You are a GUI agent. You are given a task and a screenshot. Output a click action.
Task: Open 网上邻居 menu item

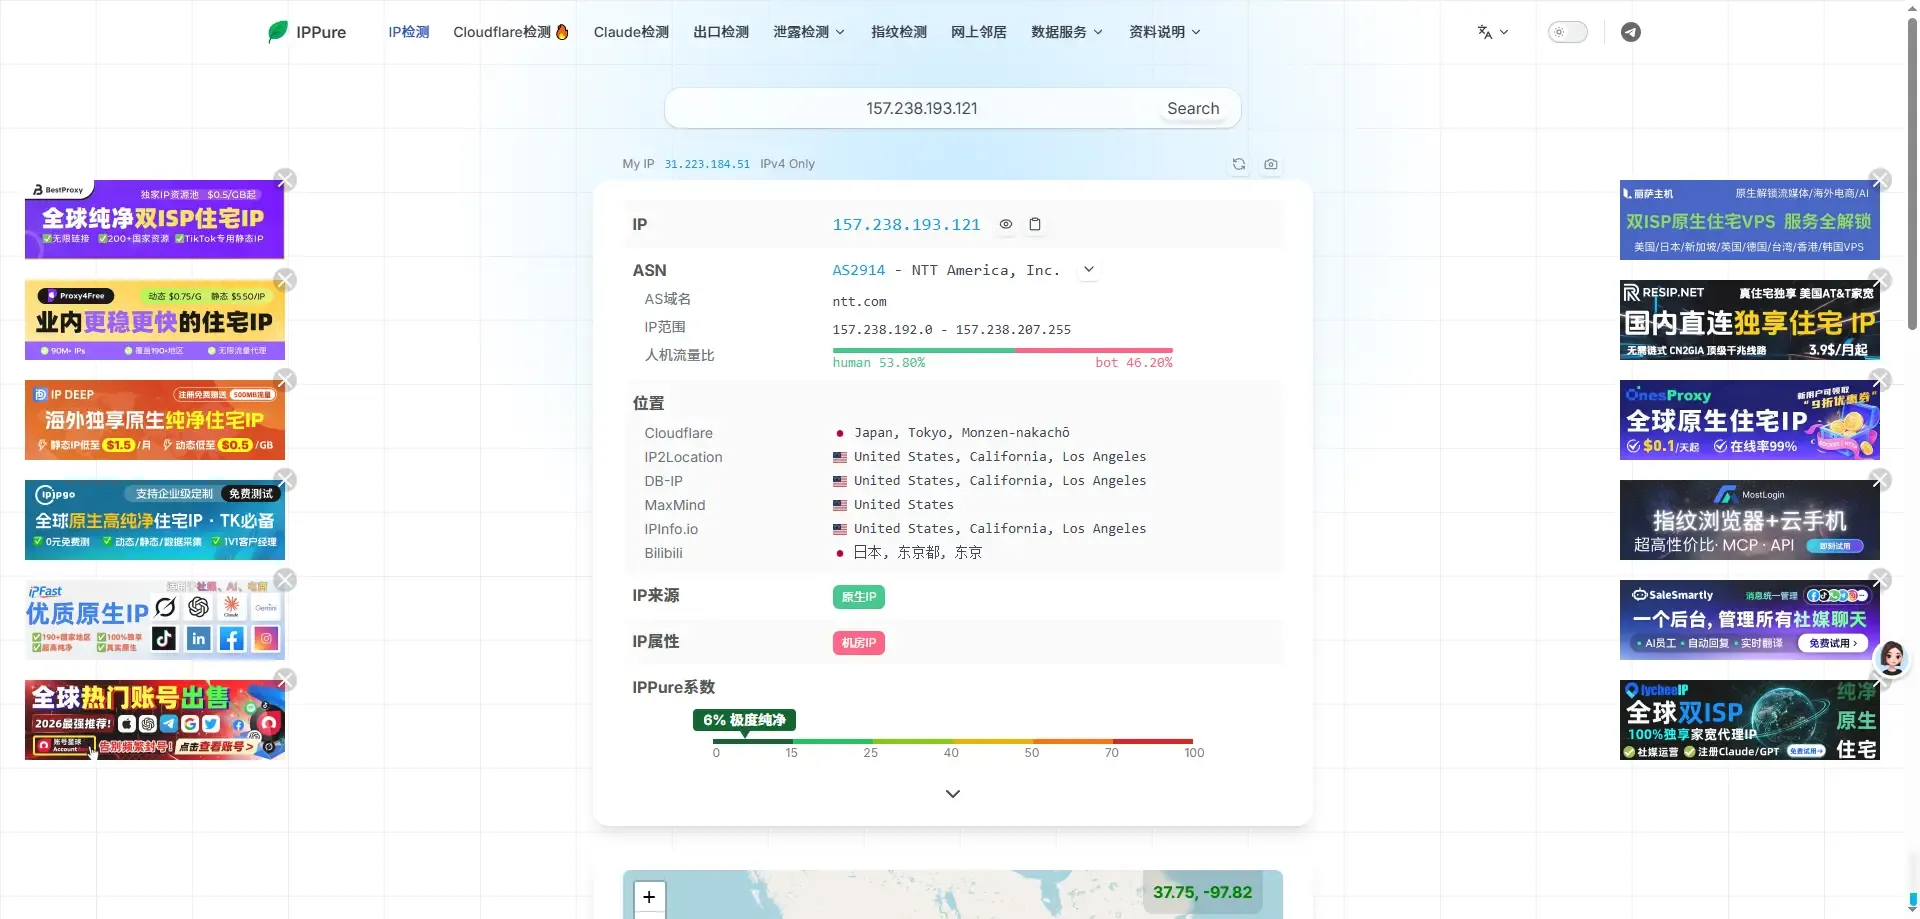coord(979,32)
